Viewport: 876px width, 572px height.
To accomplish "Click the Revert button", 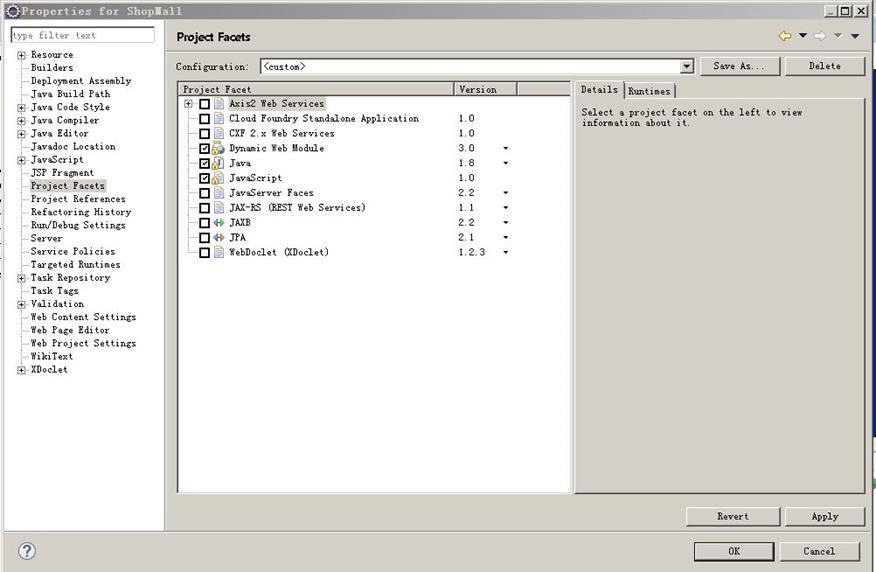I will tap(733, 516).
